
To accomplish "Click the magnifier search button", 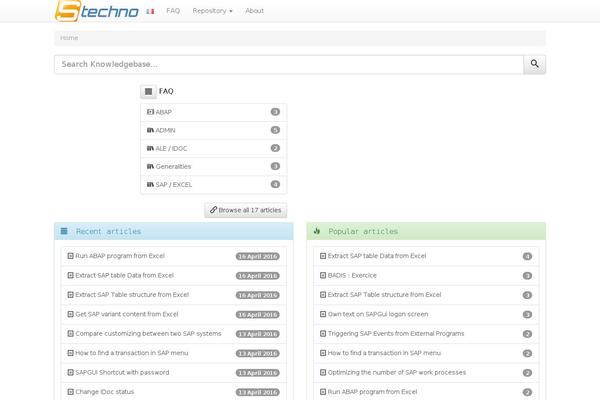I will [535, 64].
